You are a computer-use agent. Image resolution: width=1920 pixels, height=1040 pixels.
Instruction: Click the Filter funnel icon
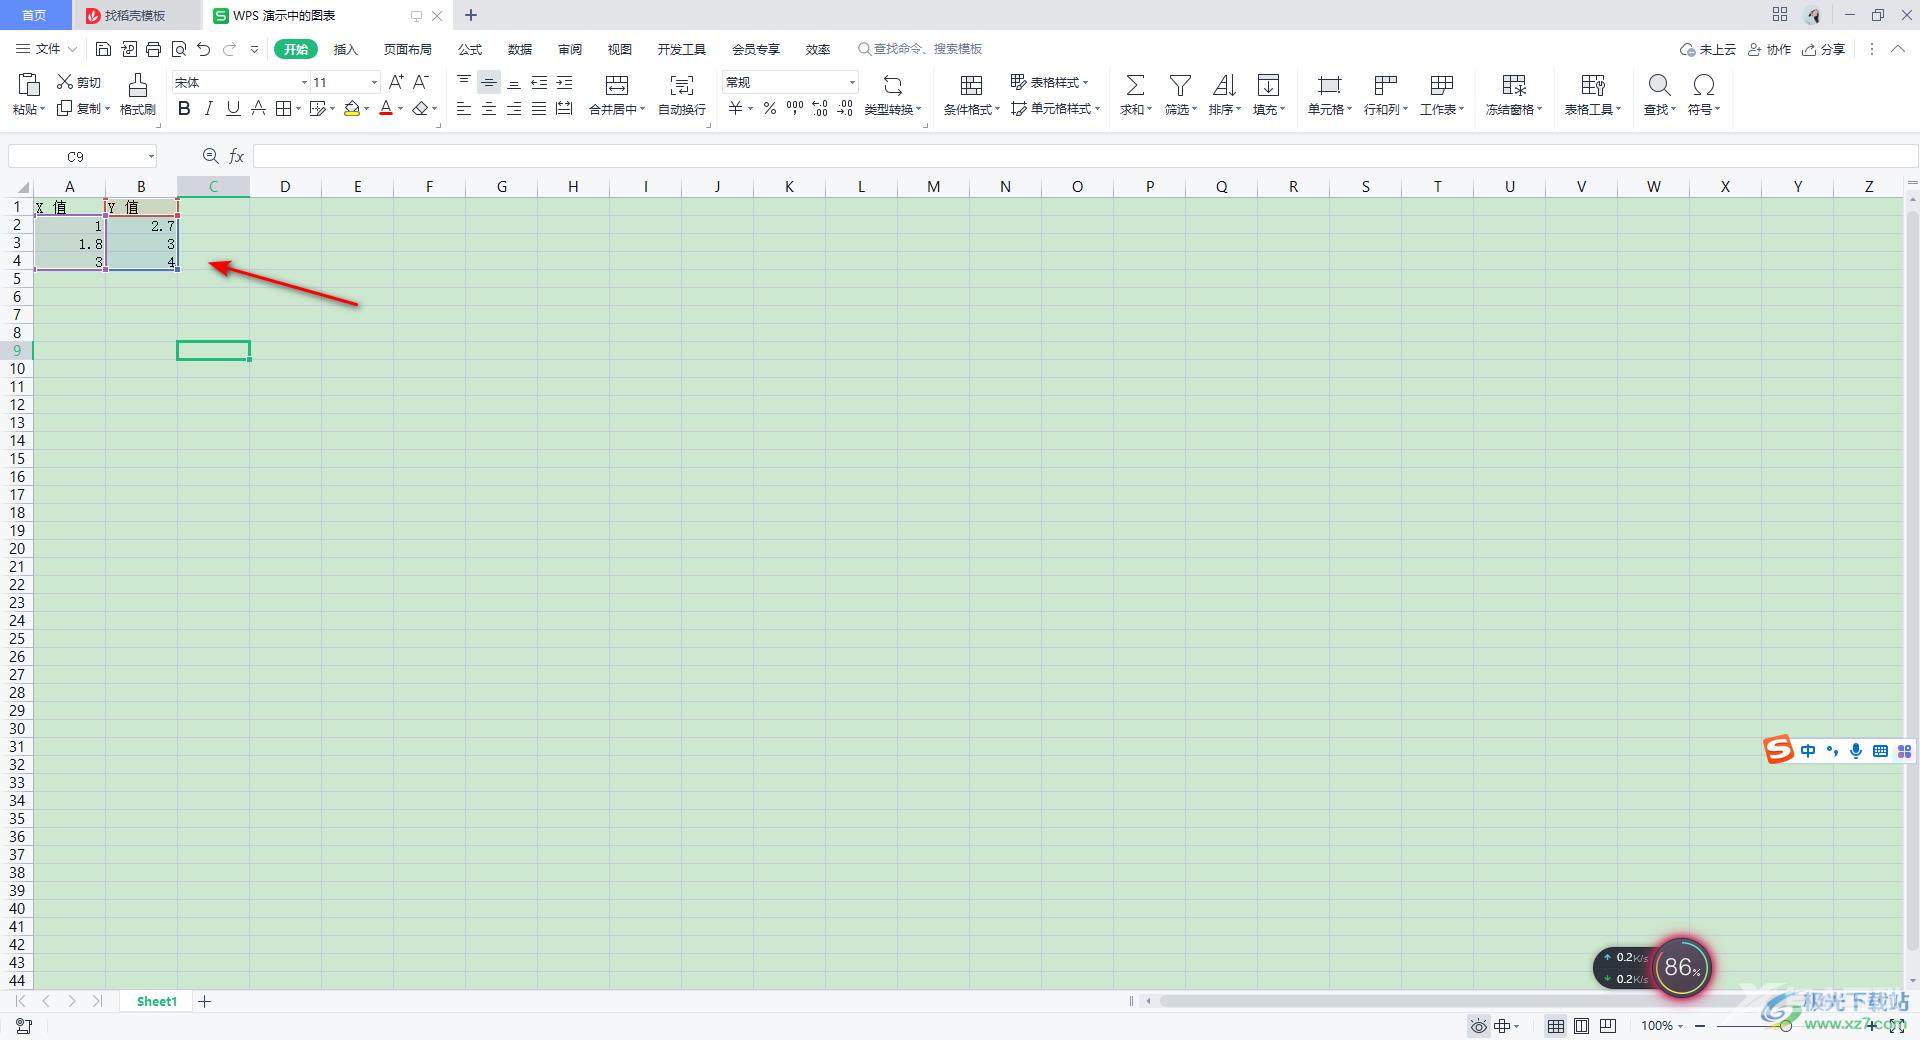coord(1180,85)
